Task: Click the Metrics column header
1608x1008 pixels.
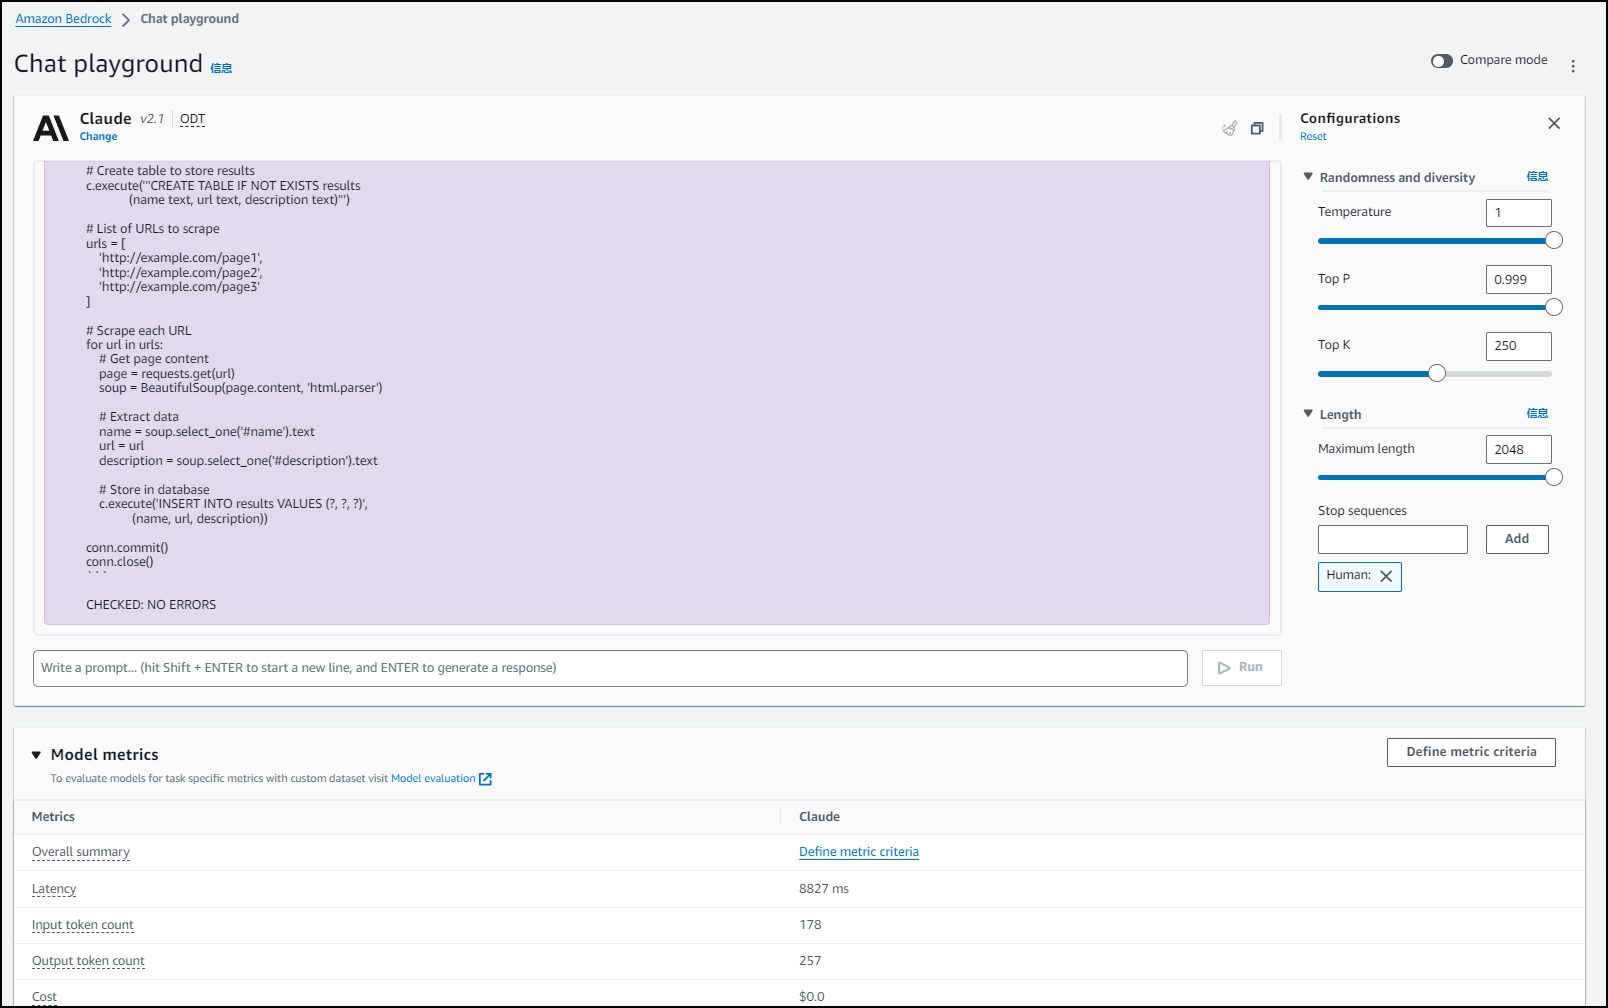Action: (x=53, y=817)
